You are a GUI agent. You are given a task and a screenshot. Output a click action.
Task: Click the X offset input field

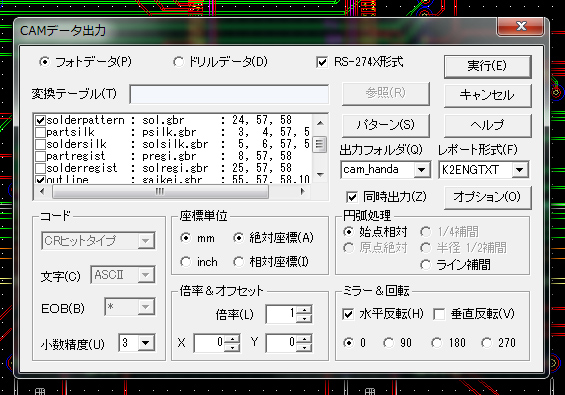(210, 343)
